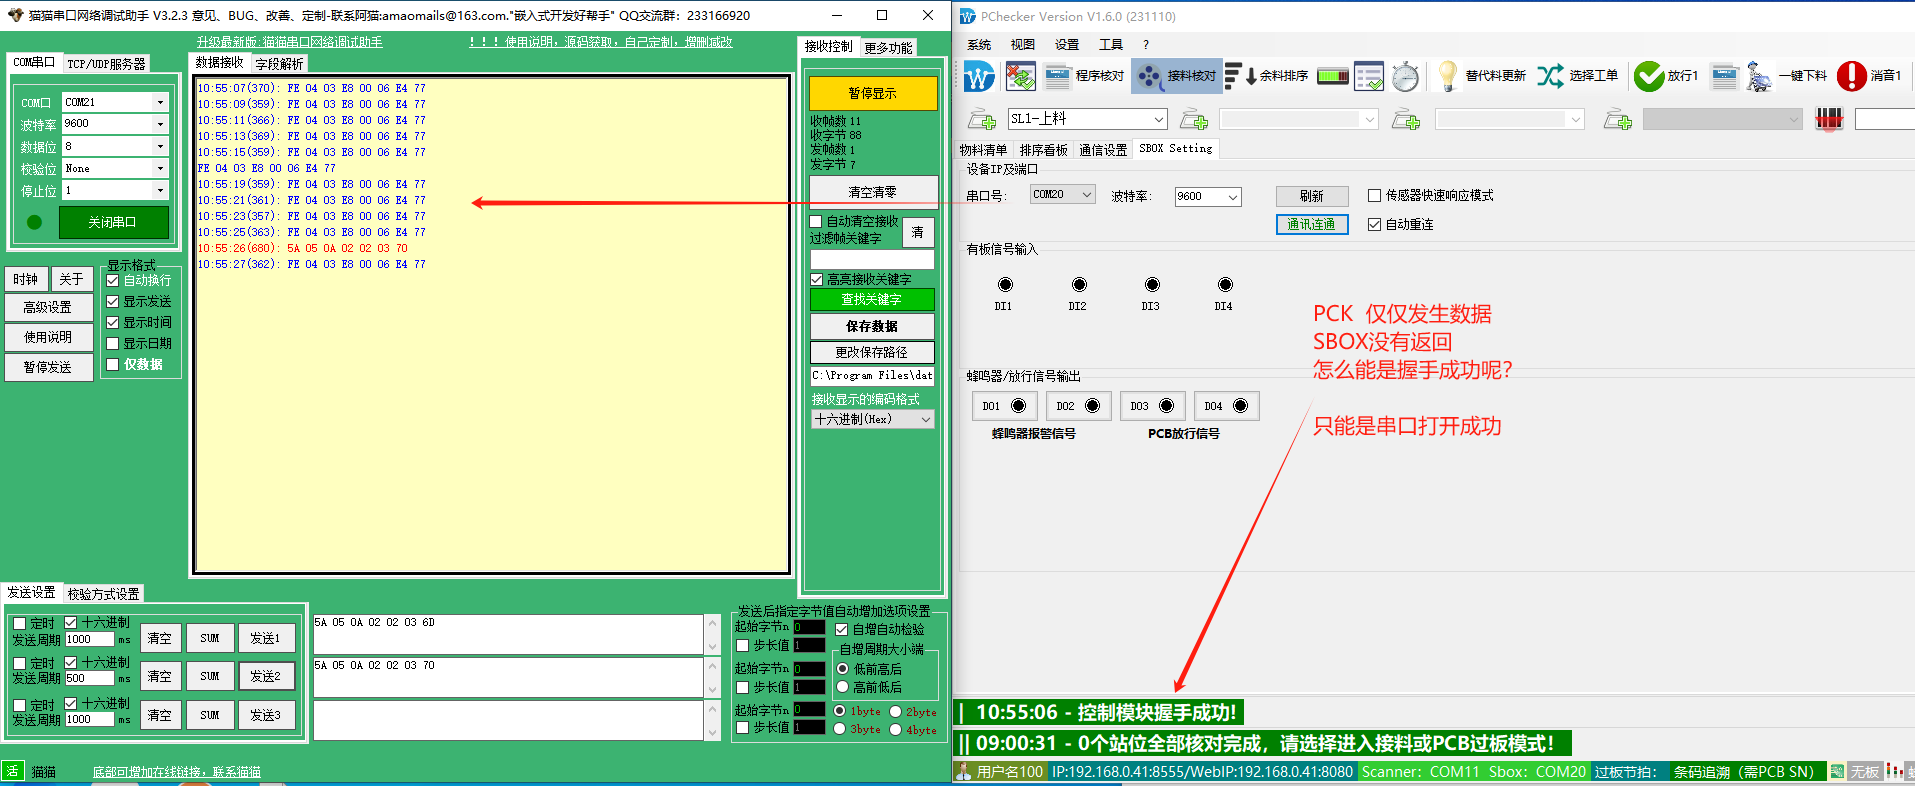This screenshot has height=786, width=1915.
Task: Enable the 传感器快速响应模式 checkbox
Action: point(1374,196)
